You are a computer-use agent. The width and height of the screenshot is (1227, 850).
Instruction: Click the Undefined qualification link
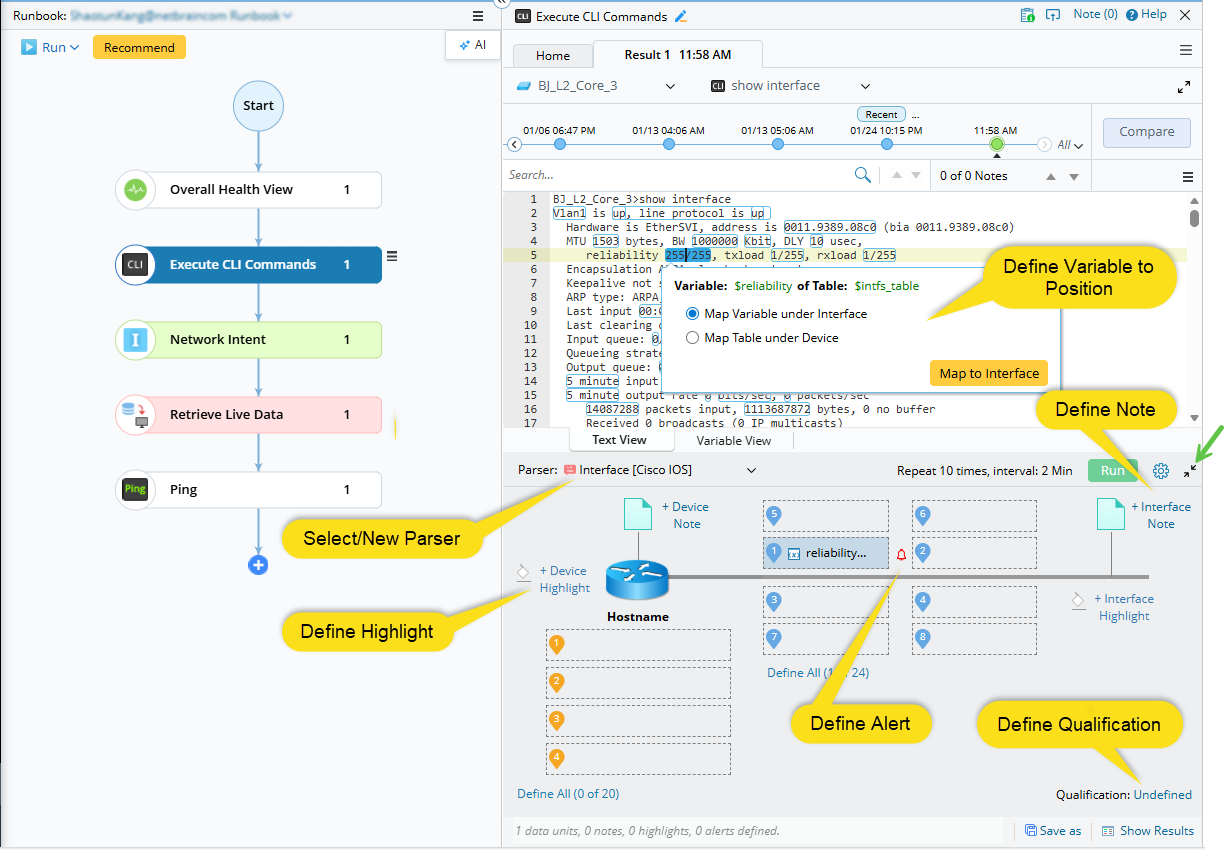[x=1162, y=795]
